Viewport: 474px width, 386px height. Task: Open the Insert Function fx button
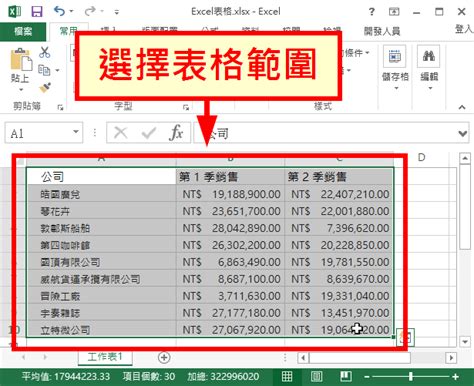(x=176, y=133)
